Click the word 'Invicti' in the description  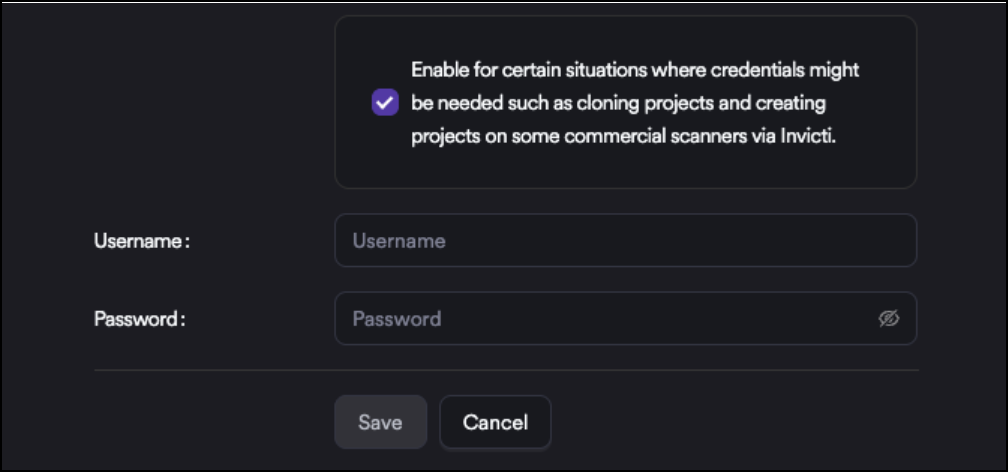click(x=807, y=137)
